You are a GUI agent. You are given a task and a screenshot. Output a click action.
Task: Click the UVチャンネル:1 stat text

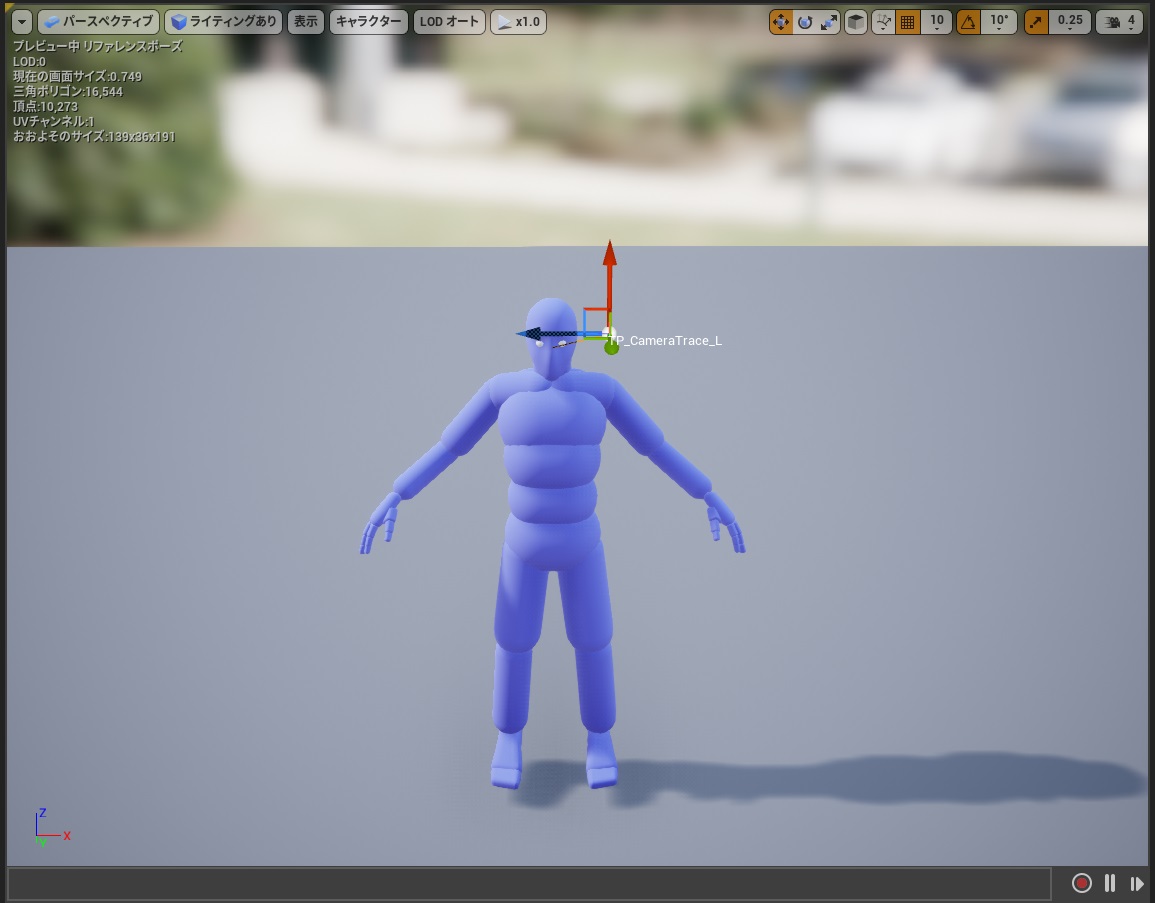54,122
